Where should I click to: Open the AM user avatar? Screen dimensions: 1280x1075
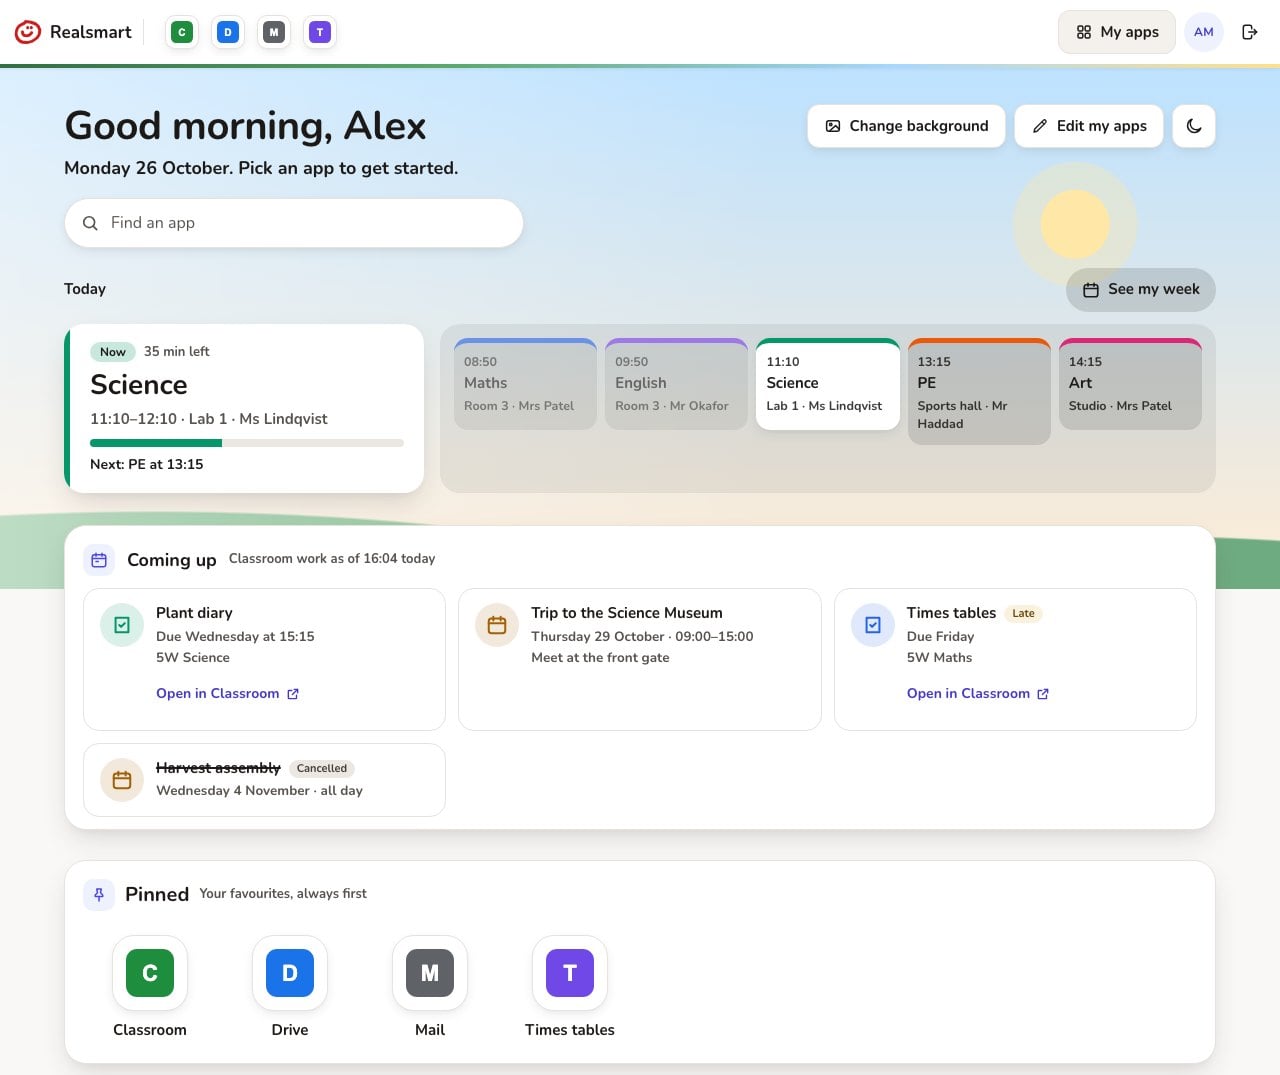click(x=1204, y=32)
